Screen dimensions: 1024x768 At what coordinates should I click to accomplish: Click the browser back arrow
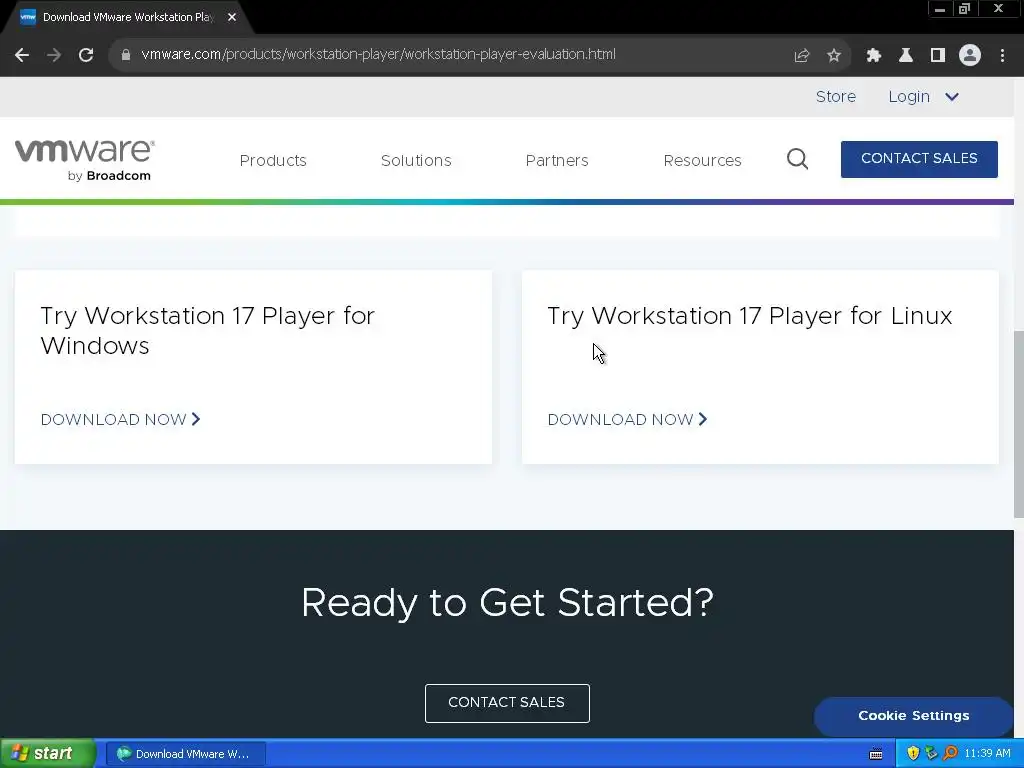[x=22, y=55]
